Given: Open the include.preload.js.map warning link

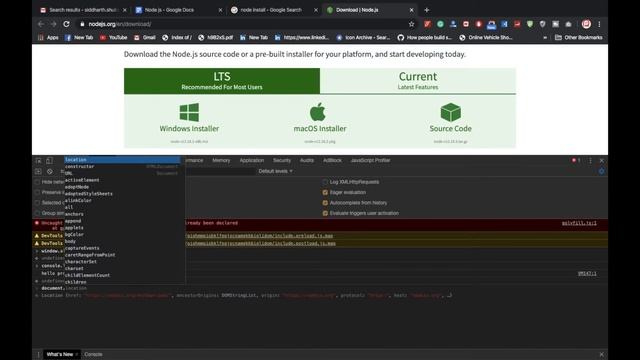Looking at the screenshot, I should click(x=260, y=236).
